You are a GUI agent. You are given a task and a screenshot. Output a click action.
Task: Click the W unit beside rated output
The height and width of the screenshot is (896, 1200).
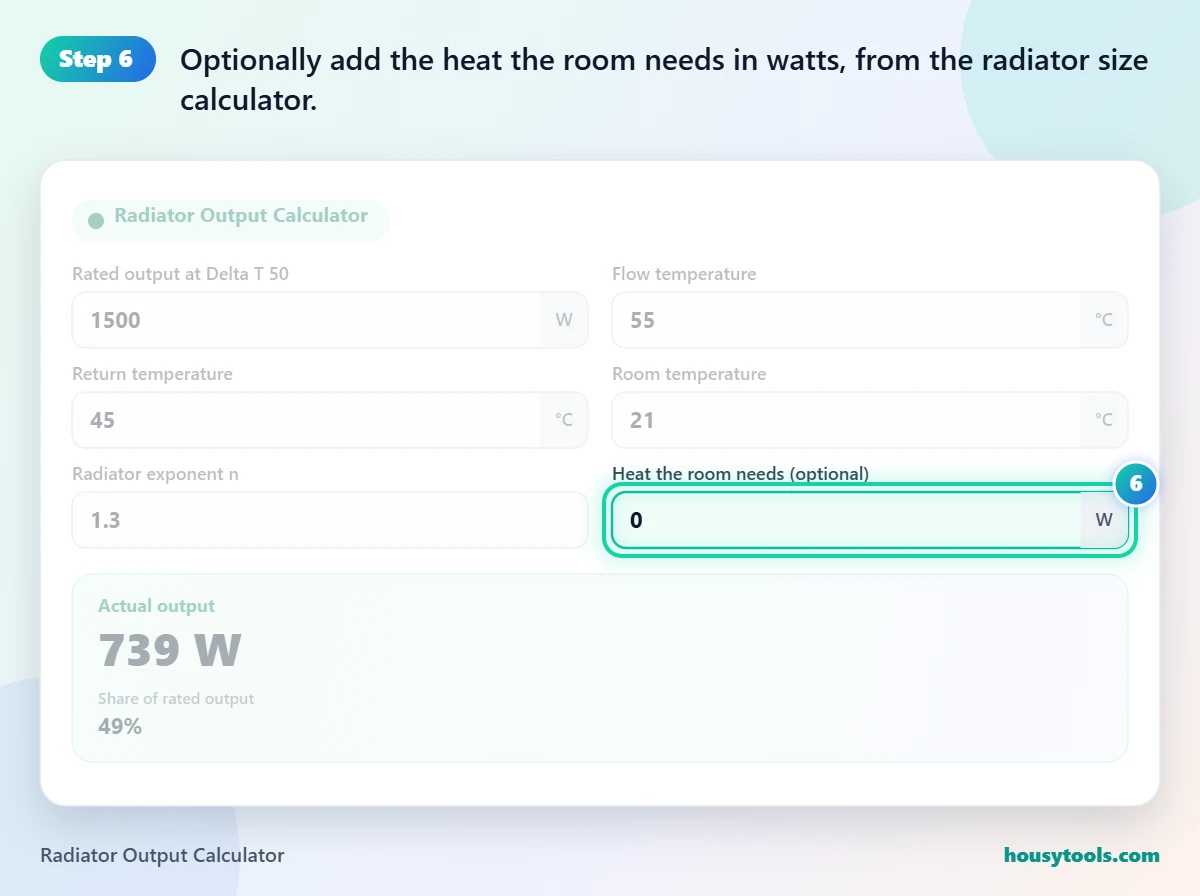[x=564, y=320]
